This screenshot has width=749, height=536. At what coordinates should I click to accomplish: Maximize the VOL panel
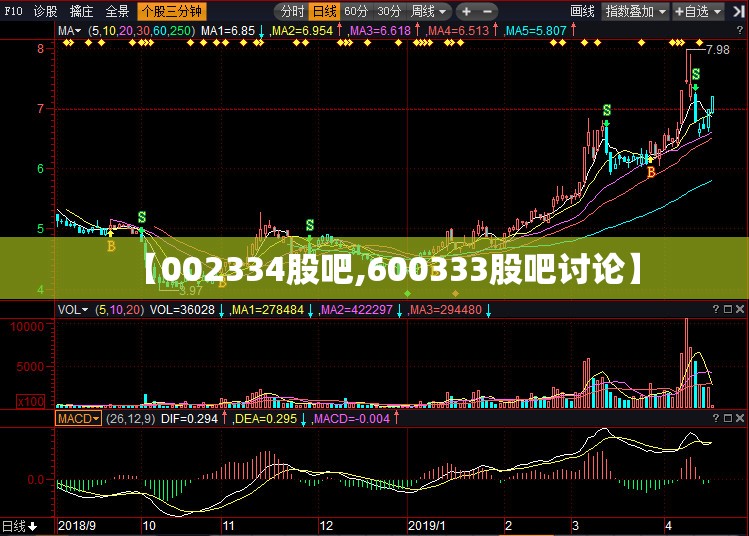tap(728, 309)
